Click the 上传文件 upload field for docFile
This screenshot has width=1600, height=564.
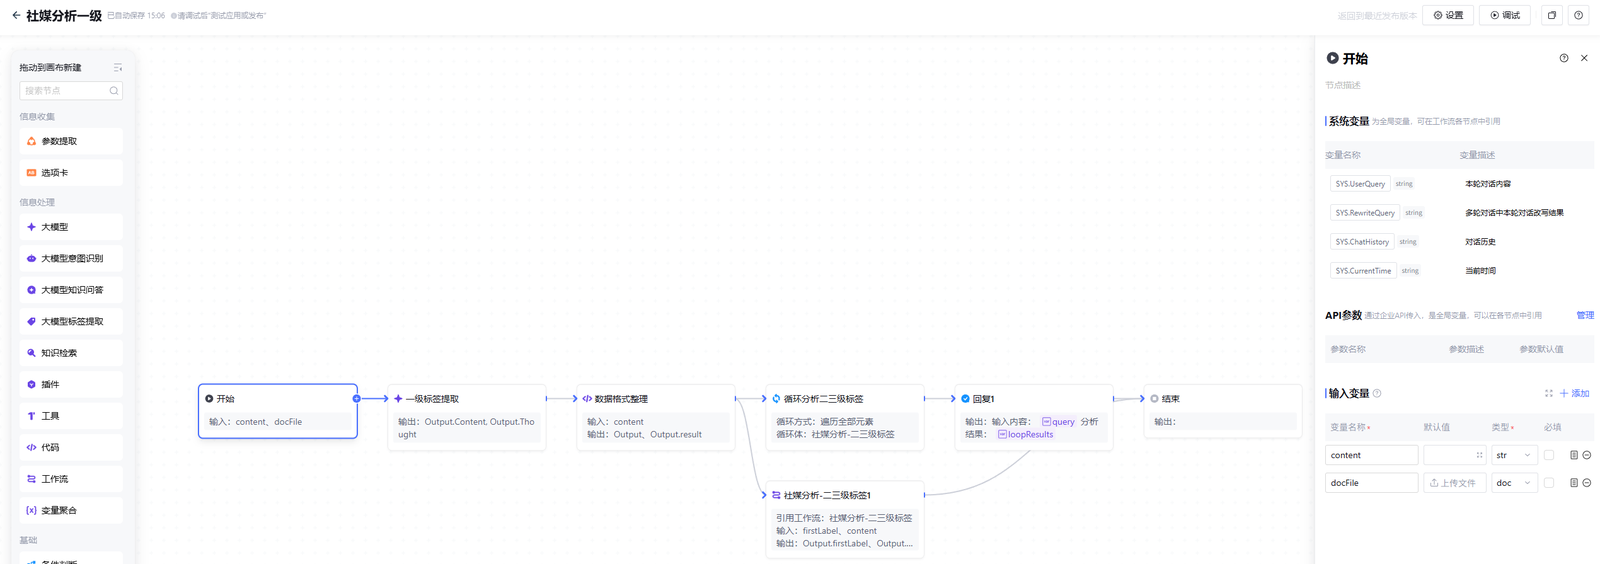click(1454, 483)
